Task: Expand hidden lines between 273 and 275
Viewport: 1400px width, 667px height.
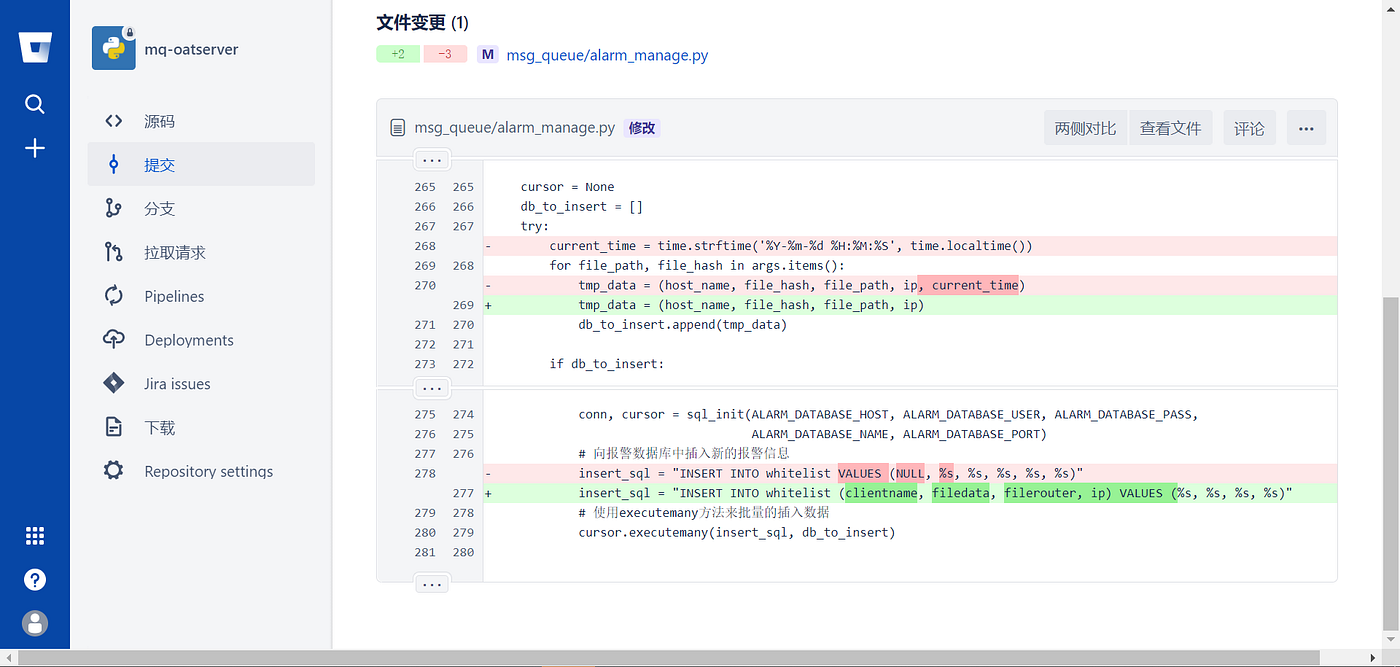Action: pyautogui.click(x=432, y=388)
